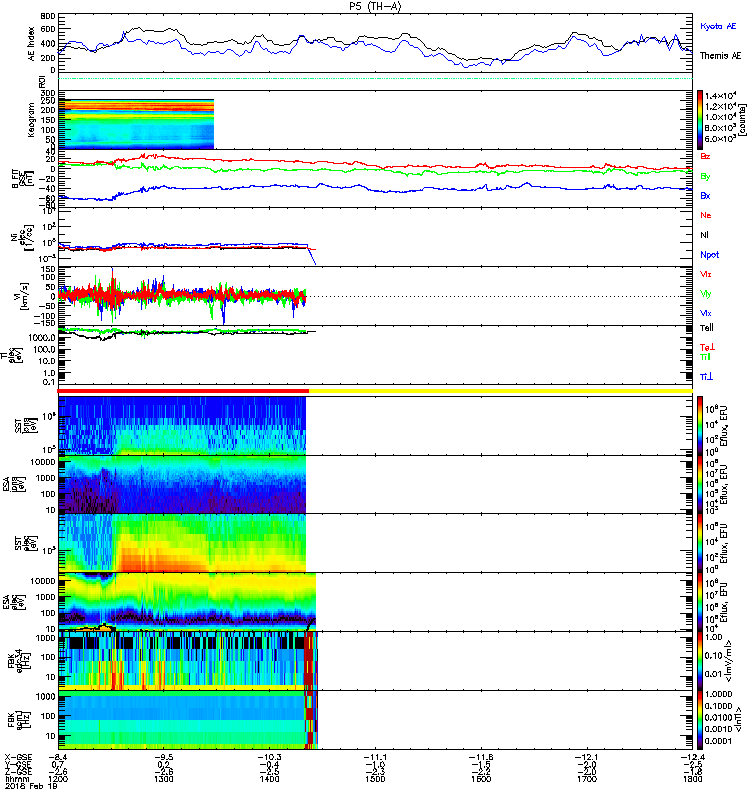The image size is (750, 800).
Task: Click the X-GSE value -8.4
Action: (x=58, y=757)
